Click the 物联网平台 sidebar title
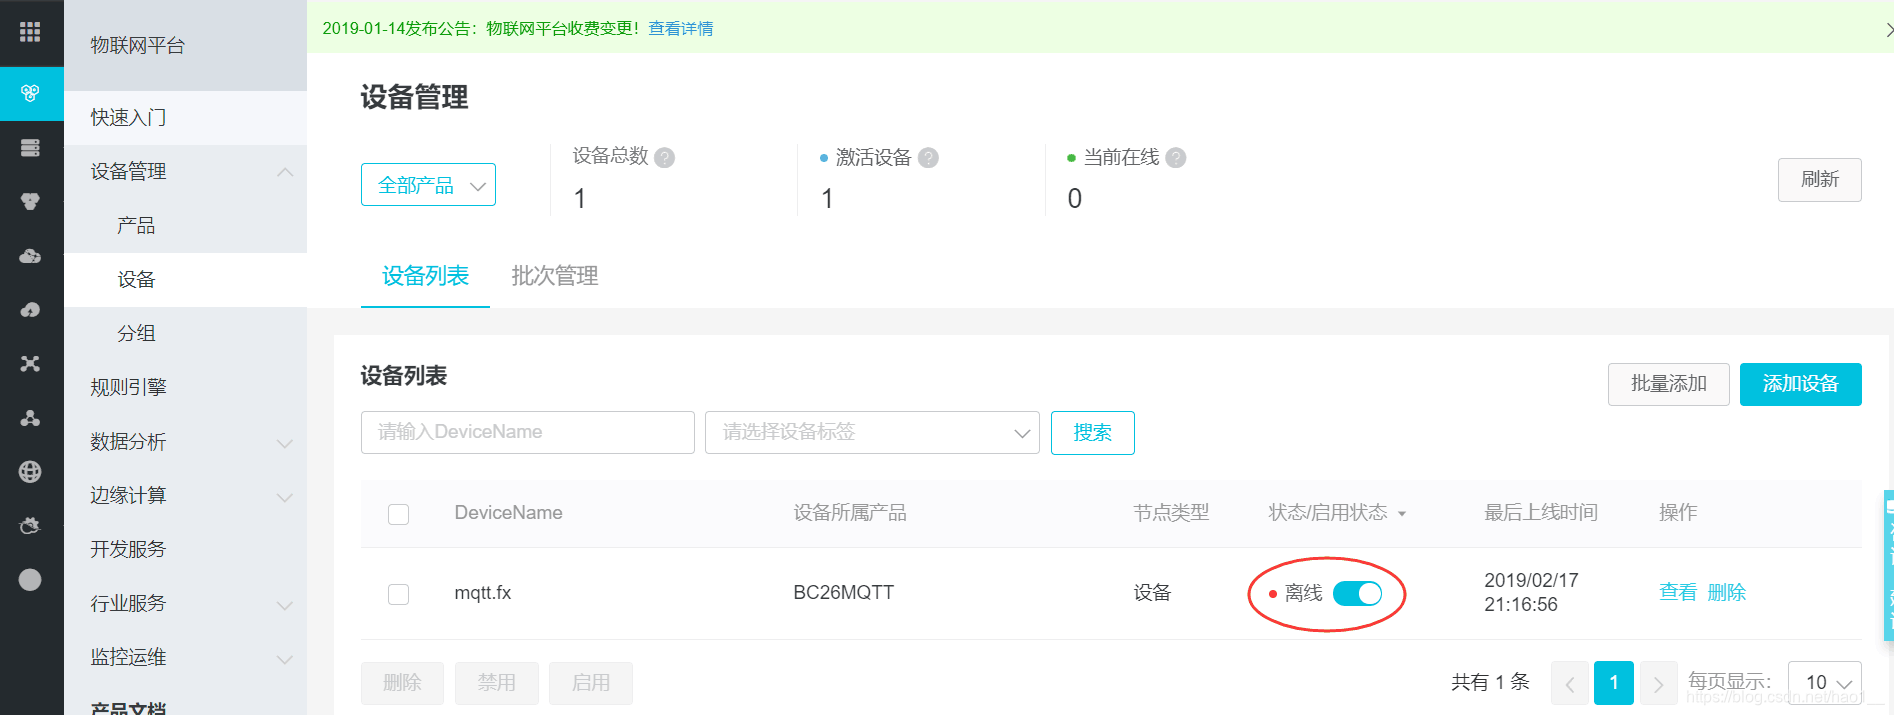The width and height of the screenshot is (1894, 715). pyautogui.click(x=138, y=46)
